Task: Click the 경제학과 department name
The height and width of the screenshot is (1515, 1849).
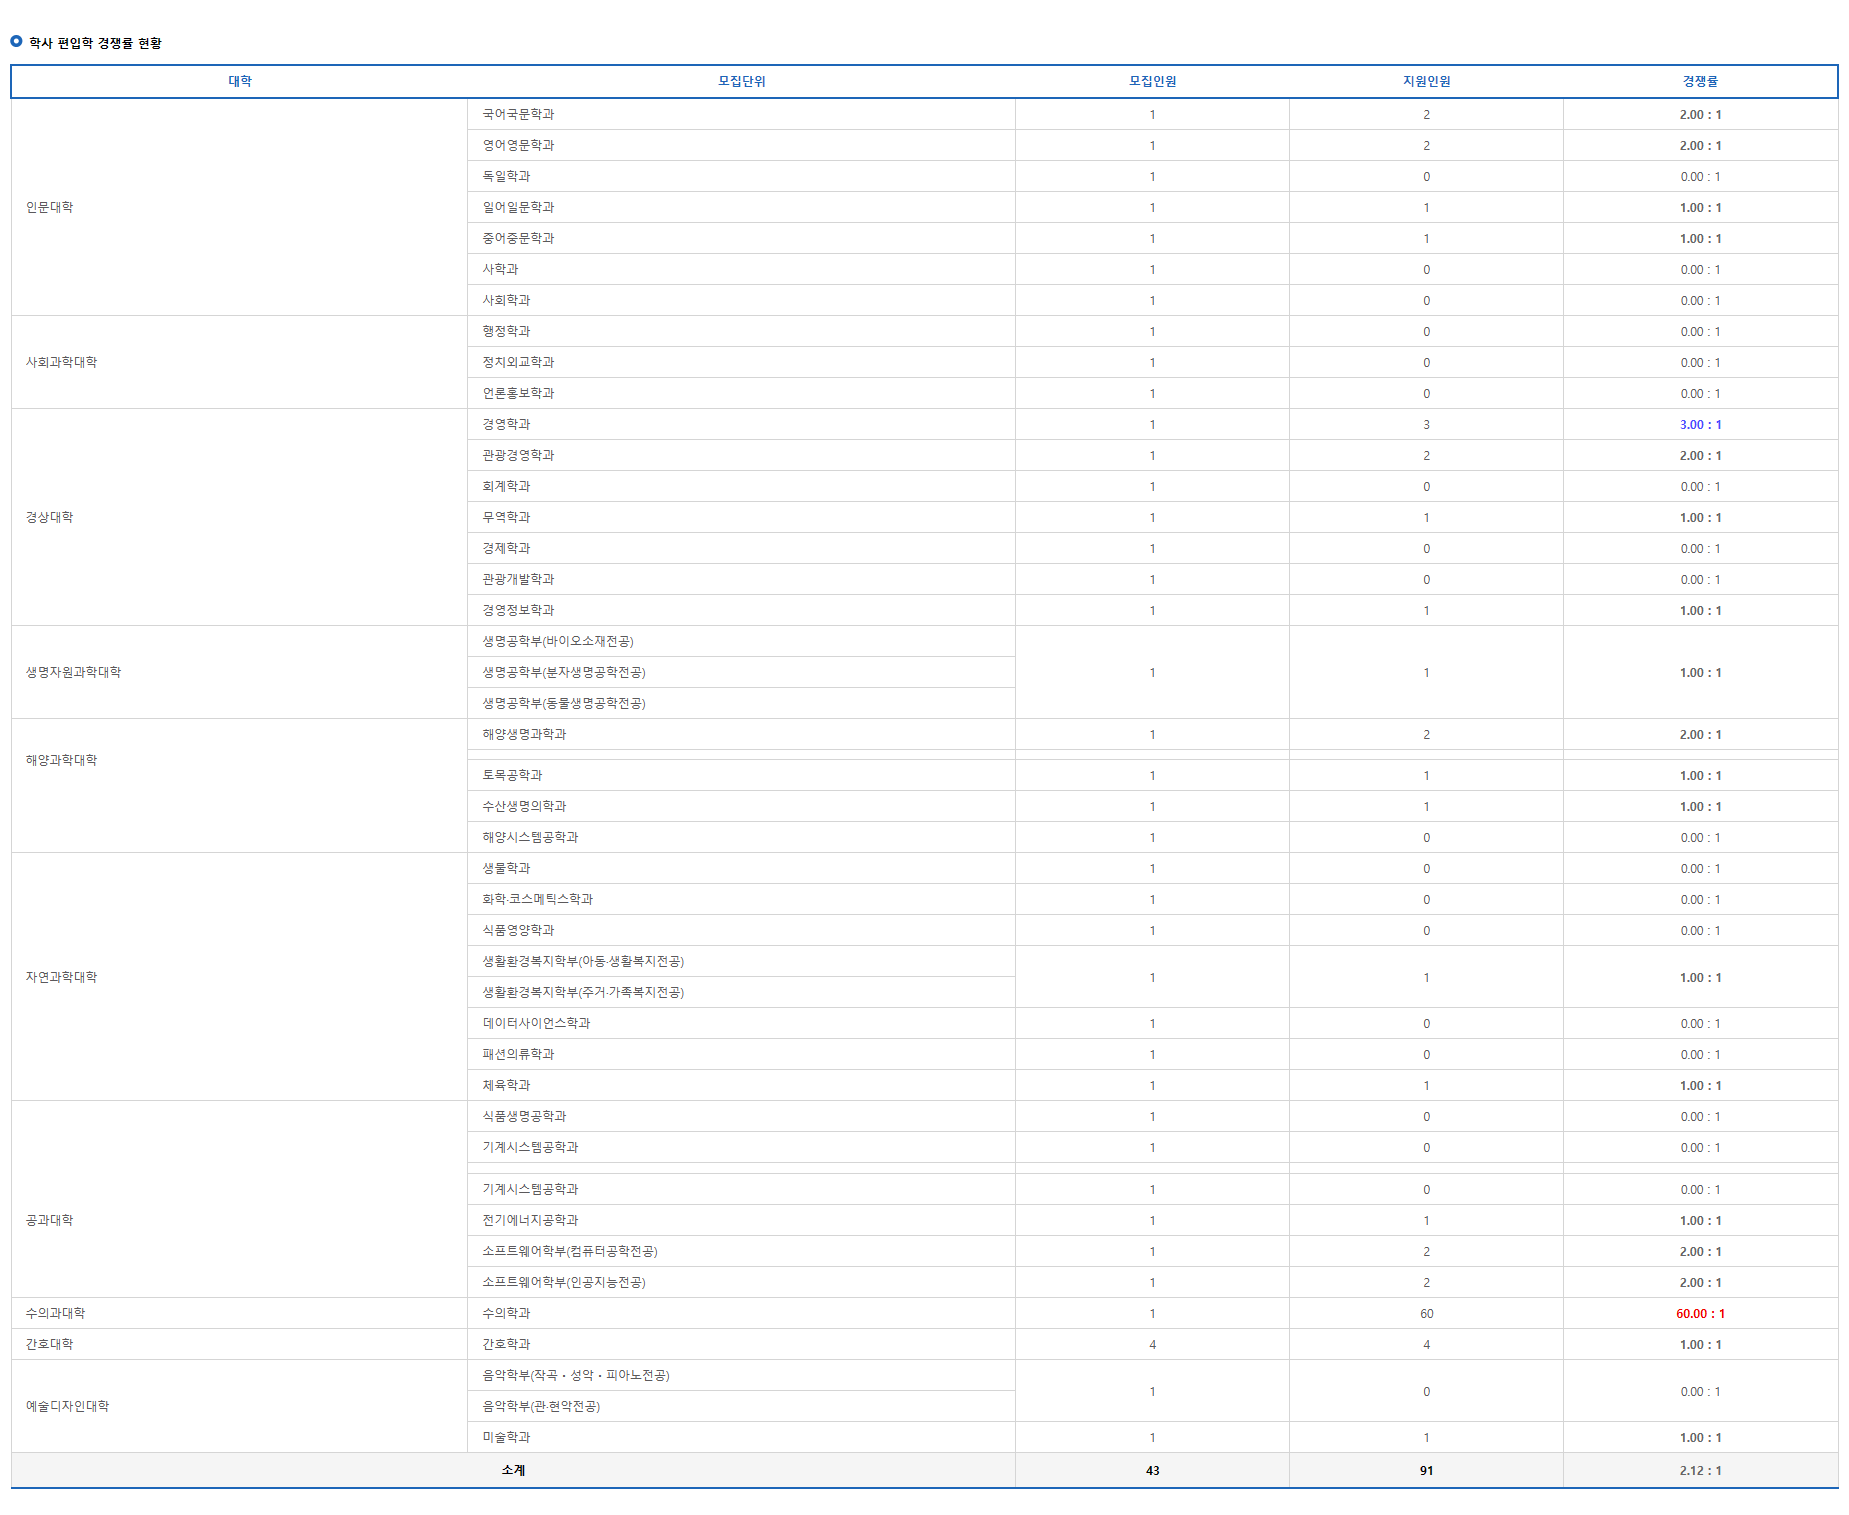Action: point(506,548)
